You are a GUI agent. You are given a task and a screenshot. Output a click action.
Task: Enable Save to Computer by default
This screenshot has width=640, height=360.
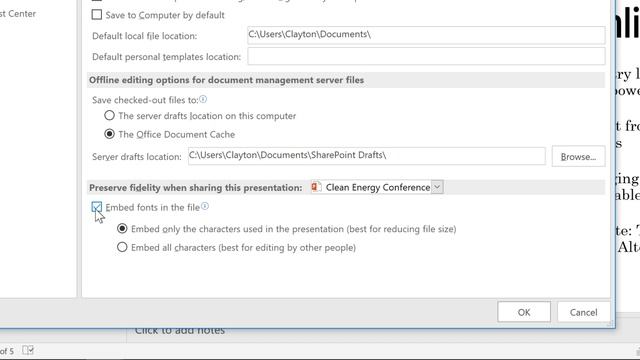(97, 15)
